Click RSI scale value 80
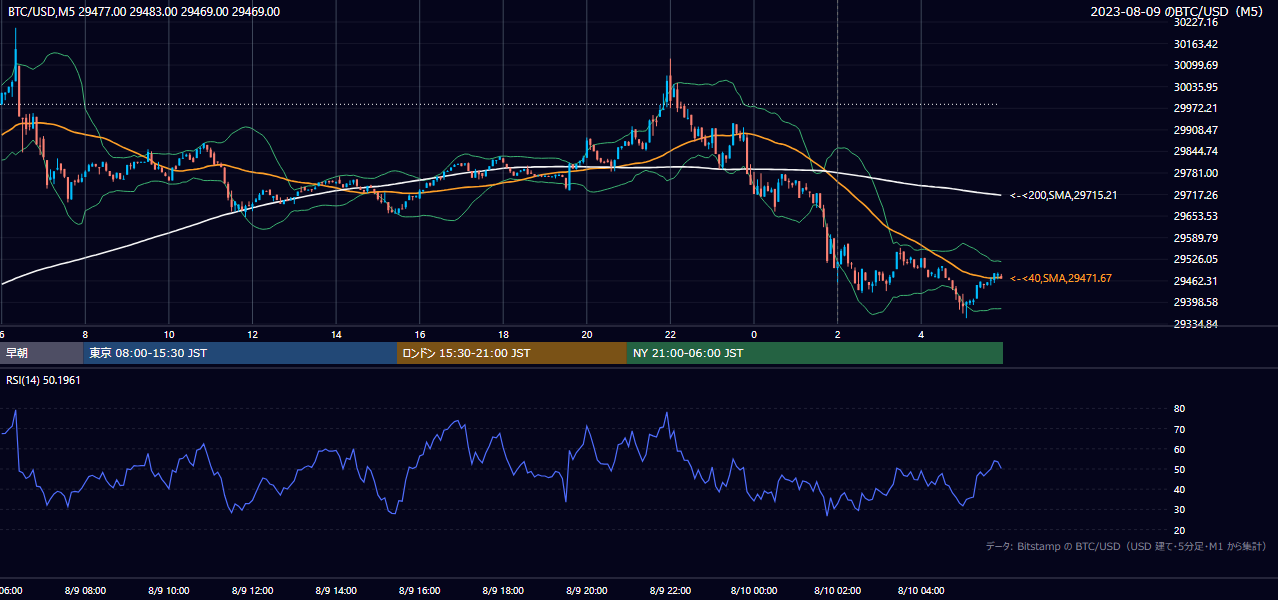The width and height of the screenshot is (1278, 600). pyautogui.click(x=1180, y=409)
